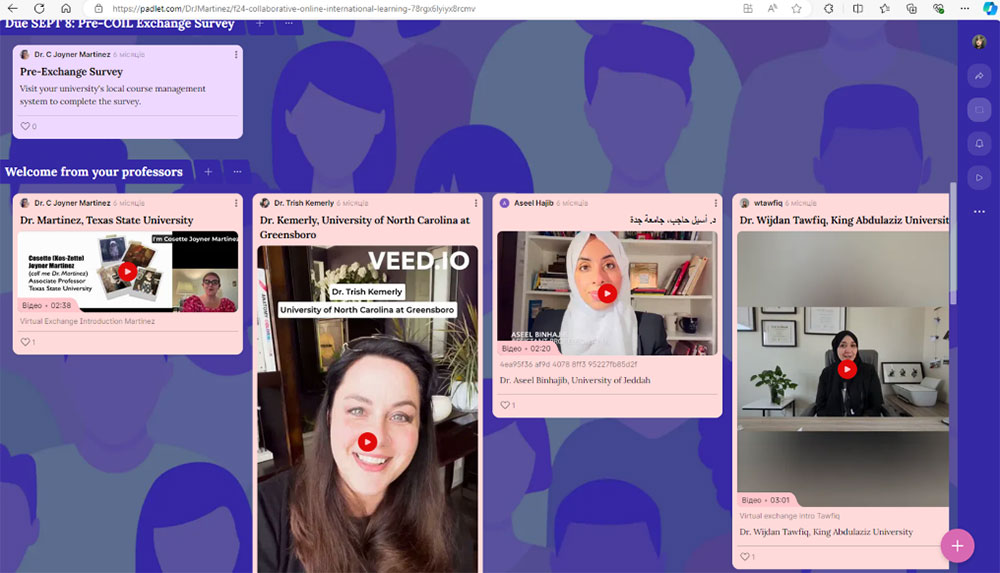Like the Dr. Wijdan Tawfiq post

pos(747,557)
